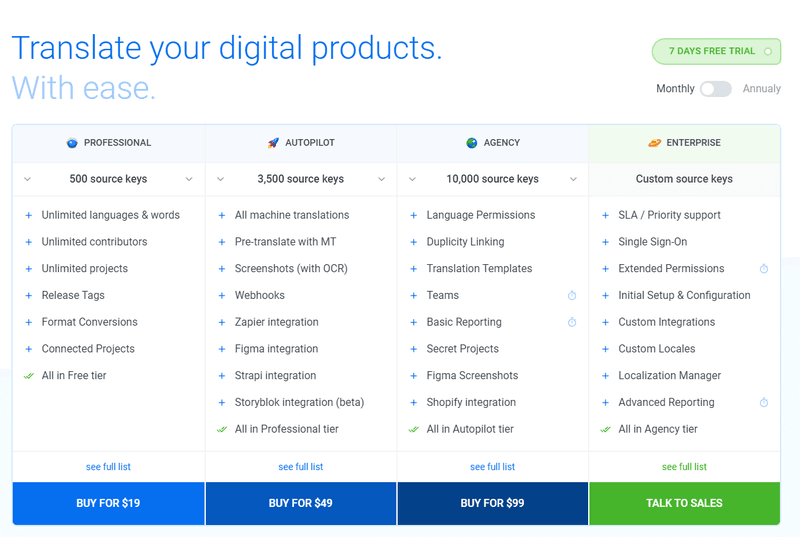This screenshot has height=537, width=800.
Task: Open Autopilot plan's see full list
Action: pyautogui.click(x=301, y=467)
